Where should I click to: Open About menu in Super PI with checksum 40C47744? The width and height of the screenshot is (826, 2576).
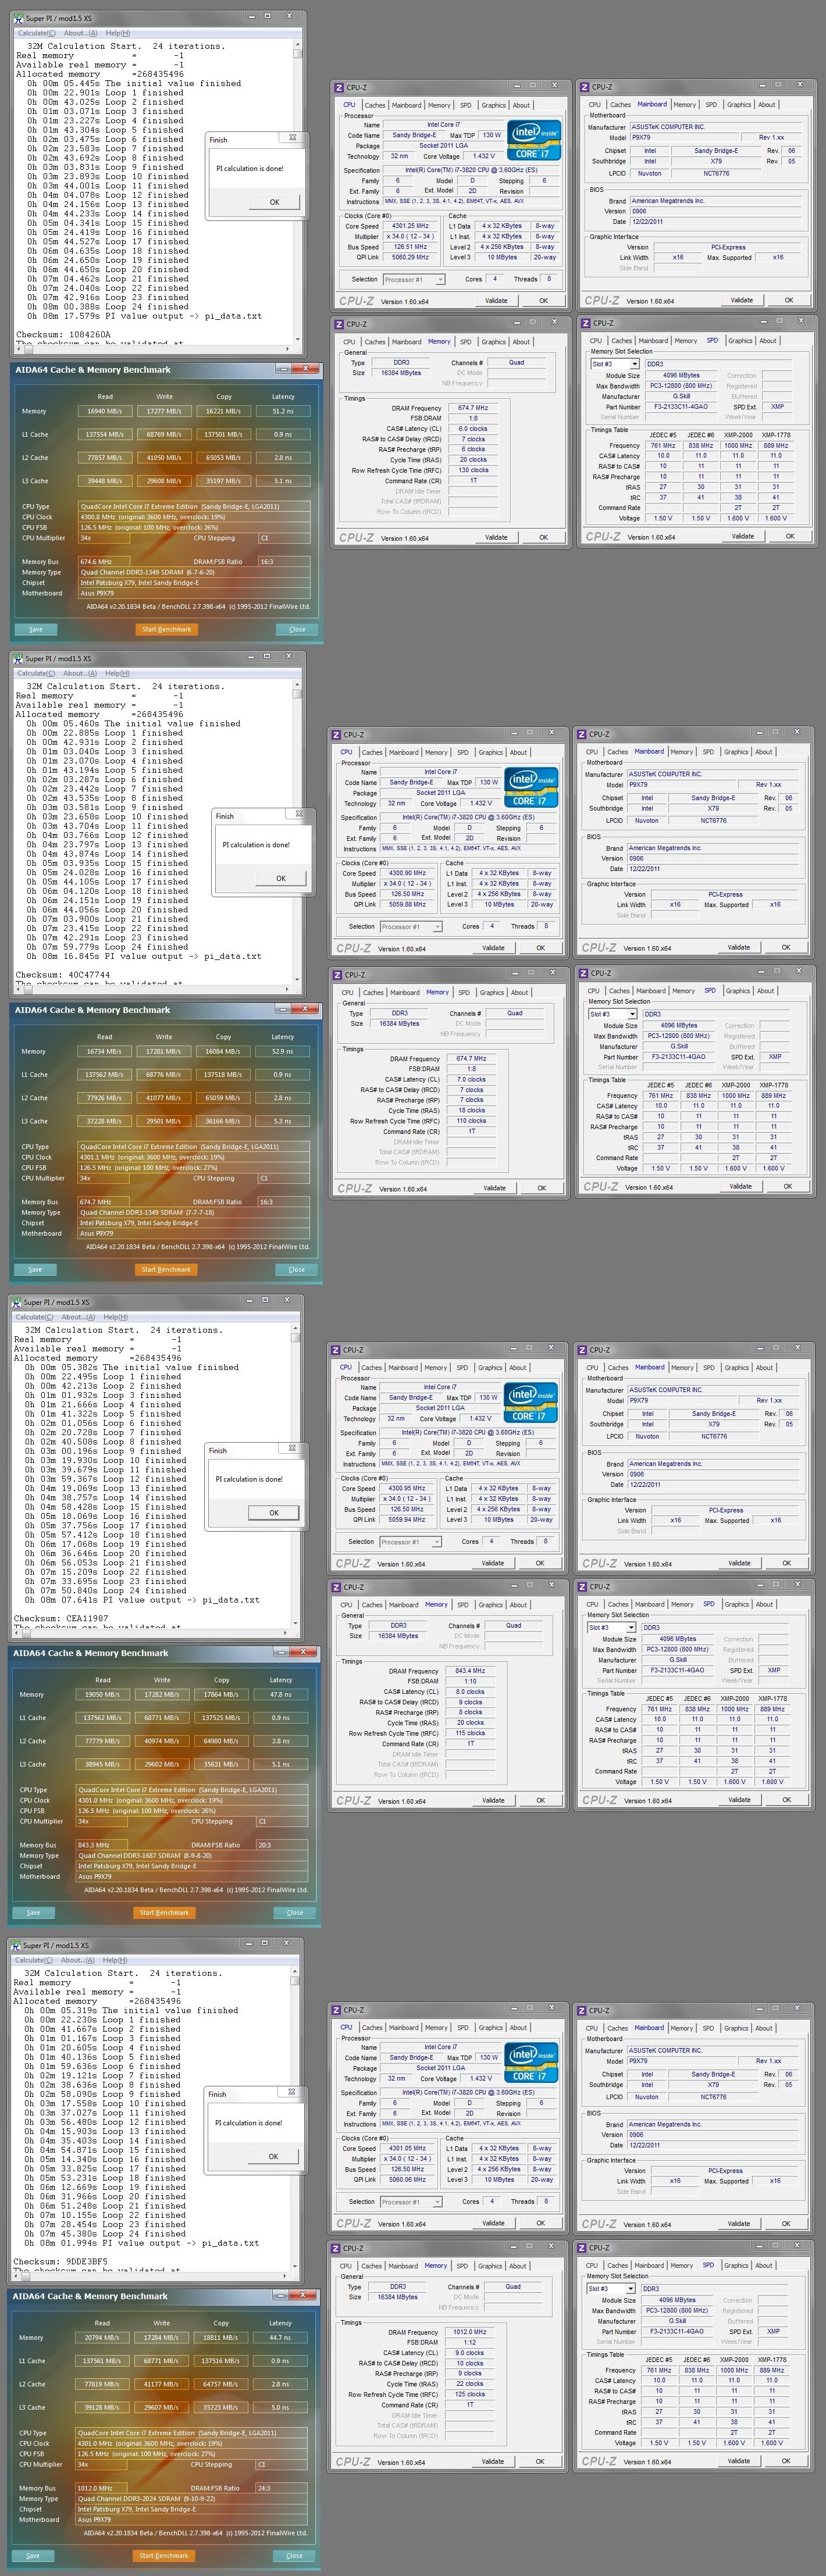click(80, 673)
